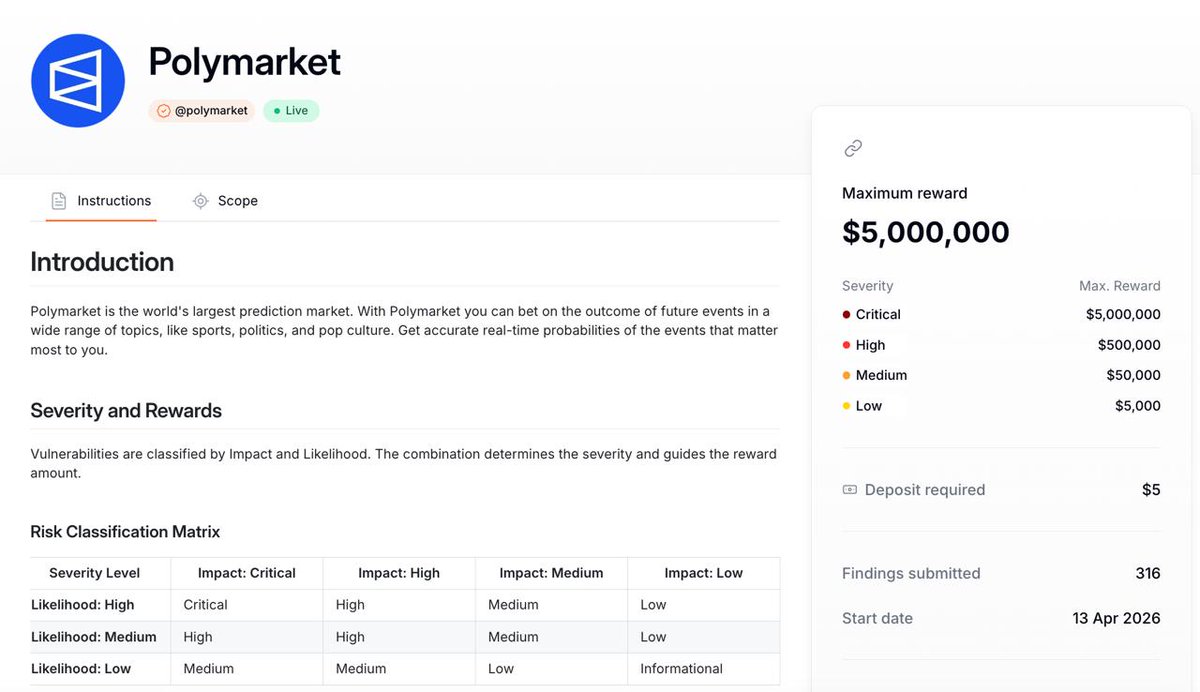Click the High label in reward list
The image size is (1200, 692).
point(870,345)
